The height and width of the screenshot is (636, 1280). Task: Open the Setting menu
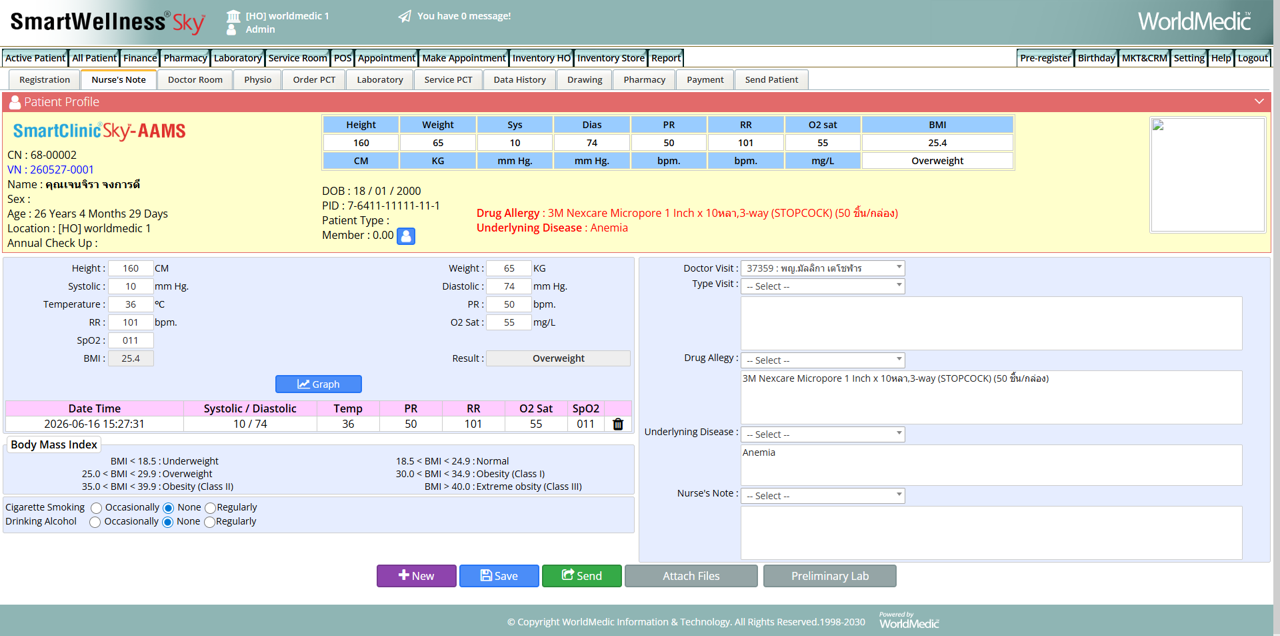[1189, 58]
